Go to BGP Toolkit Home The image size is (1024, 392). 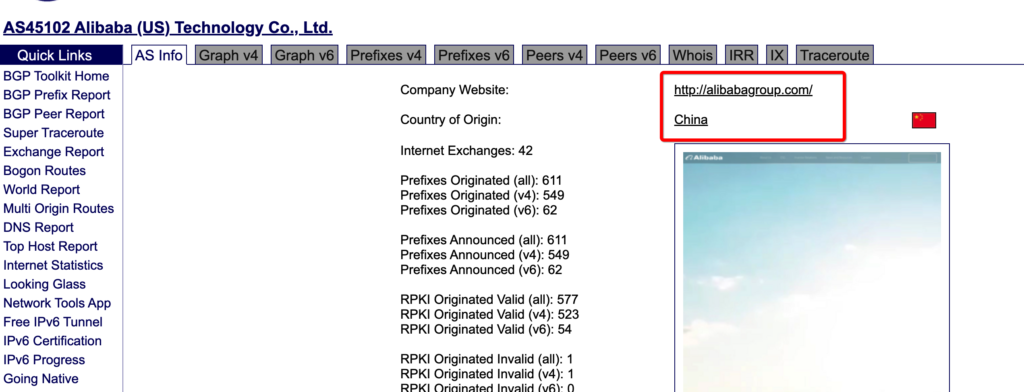point(56,76)
